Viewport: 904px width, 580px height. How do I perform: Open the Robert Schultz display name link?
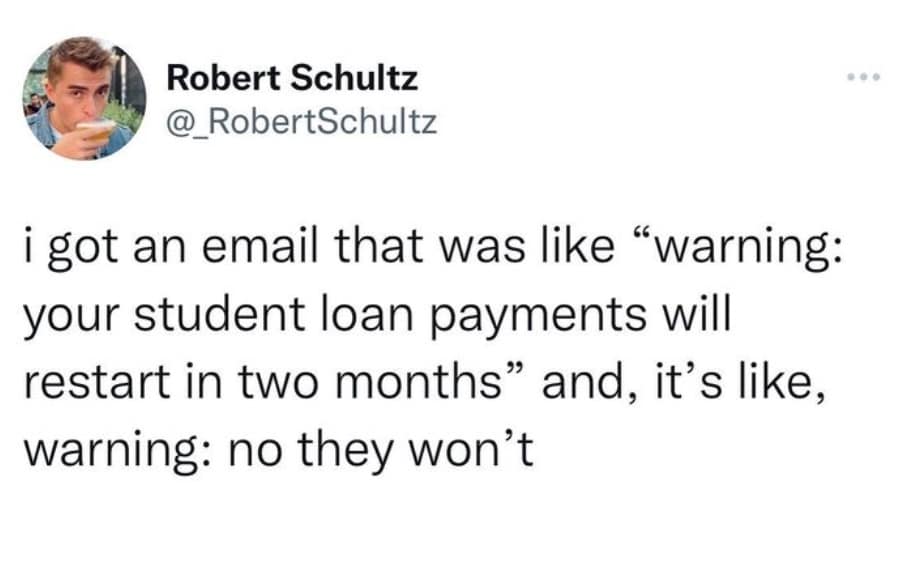[292, 76]
